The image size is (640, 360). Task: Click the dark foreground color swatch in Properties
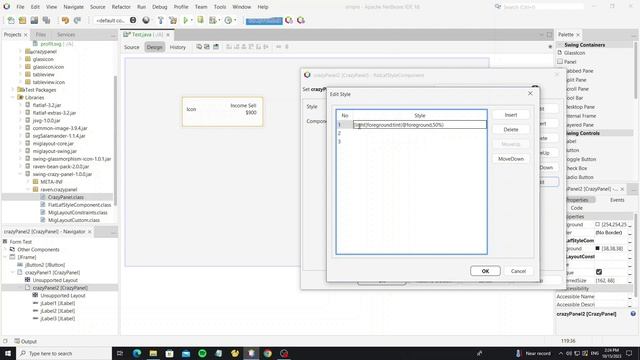click(x=597, y=248)
